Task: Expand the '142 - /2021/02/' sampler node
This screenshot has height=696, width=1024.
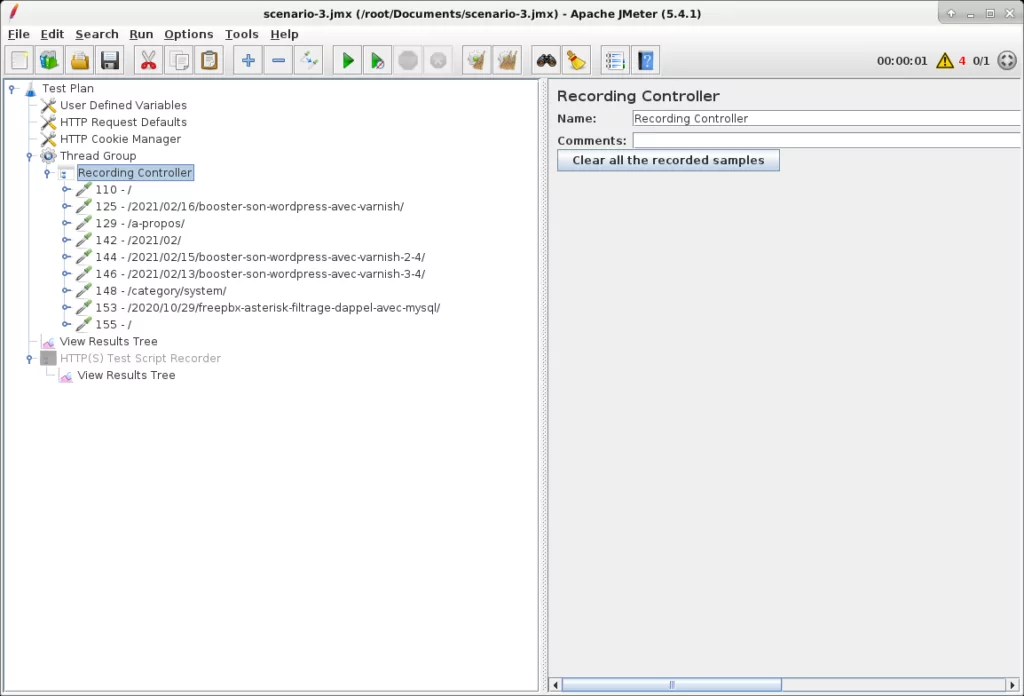Action: click(66, 240)
